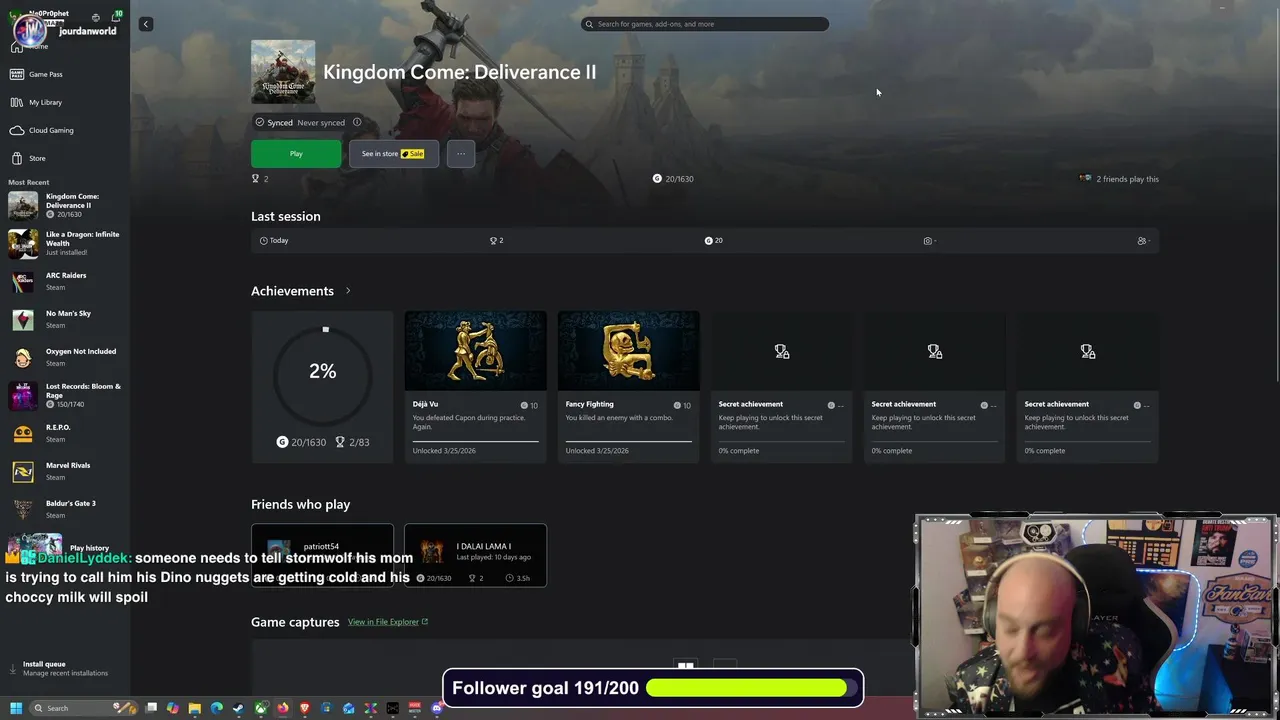Expand Achievements with the chevron arrow
This screenshot has width=1280, height=720.
(x=348, y=291)
